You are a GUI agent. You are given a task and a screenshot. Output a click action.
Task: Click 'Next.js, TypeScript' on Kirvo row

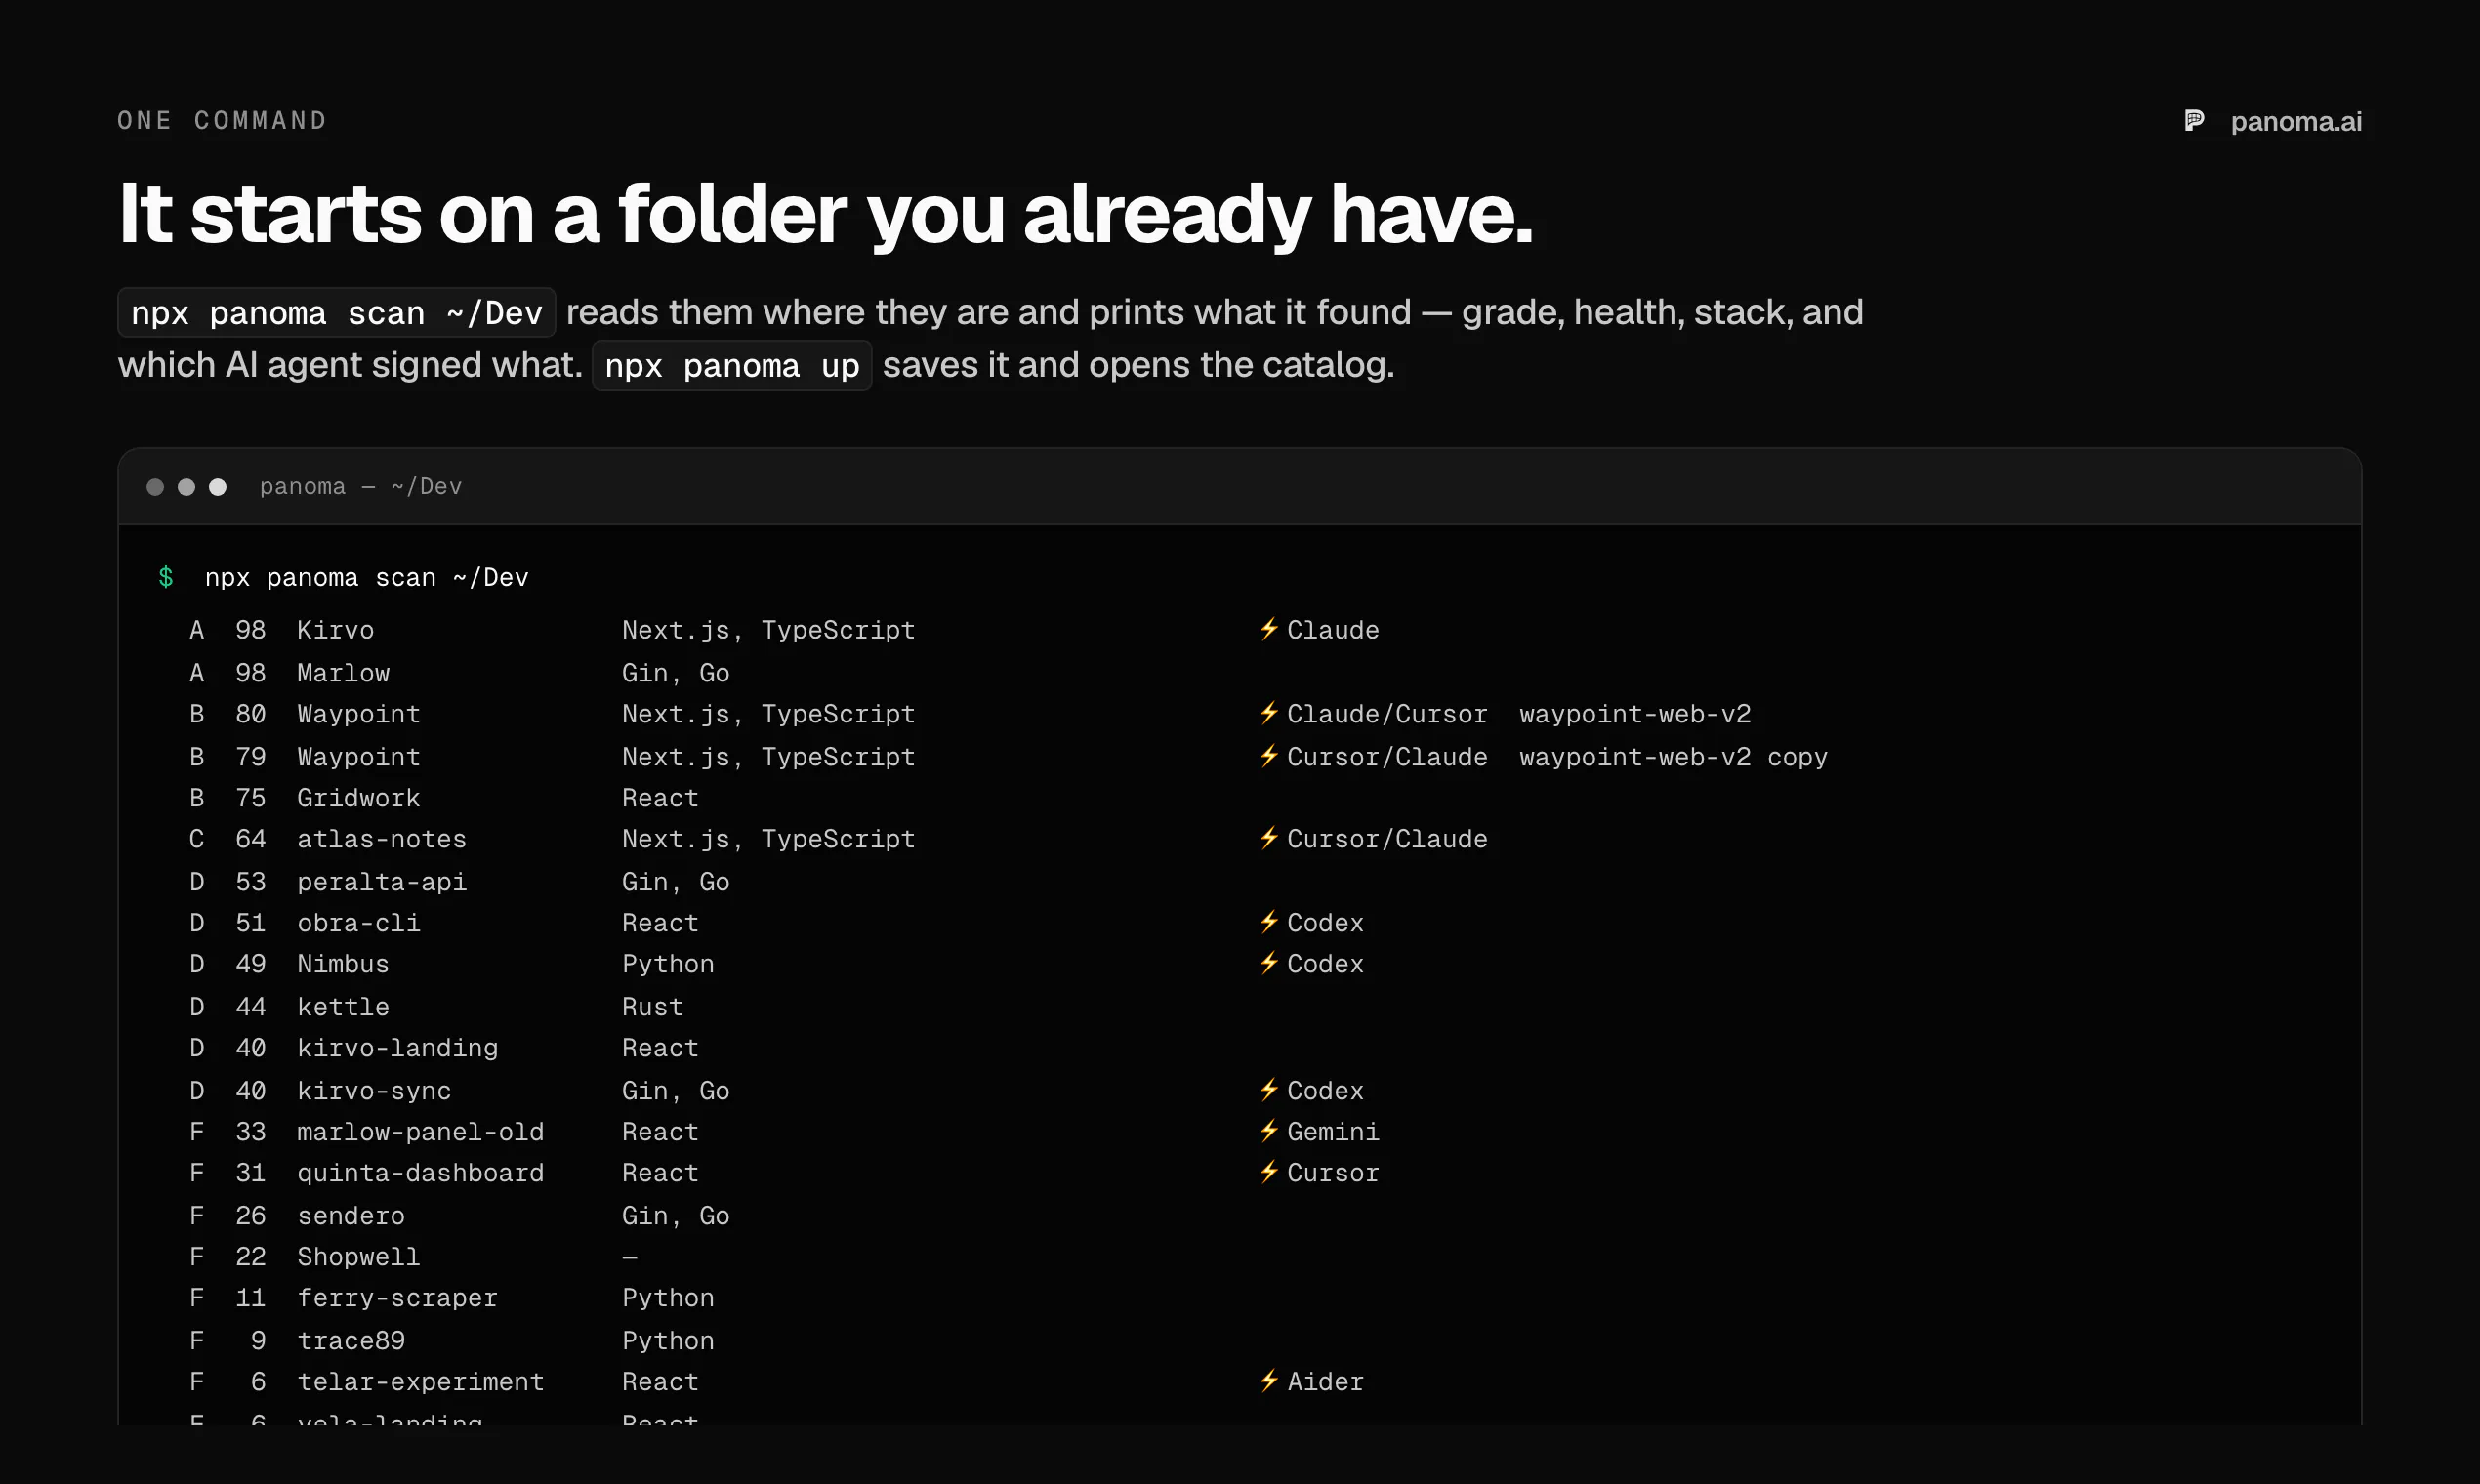[x=768, y=630]
